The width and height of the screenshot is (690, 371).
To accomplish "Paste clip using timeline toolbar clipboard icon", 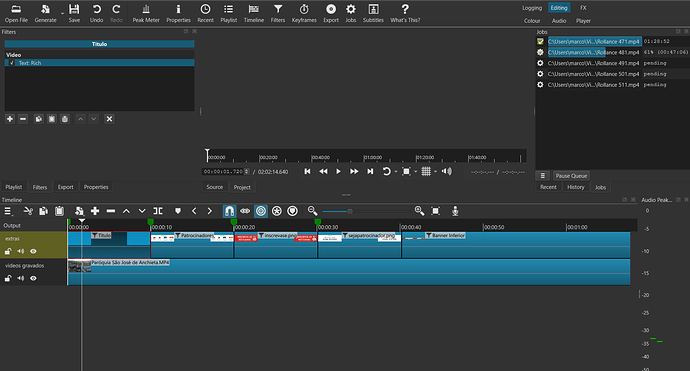I will pyautogui.click(x=59, y=211).
